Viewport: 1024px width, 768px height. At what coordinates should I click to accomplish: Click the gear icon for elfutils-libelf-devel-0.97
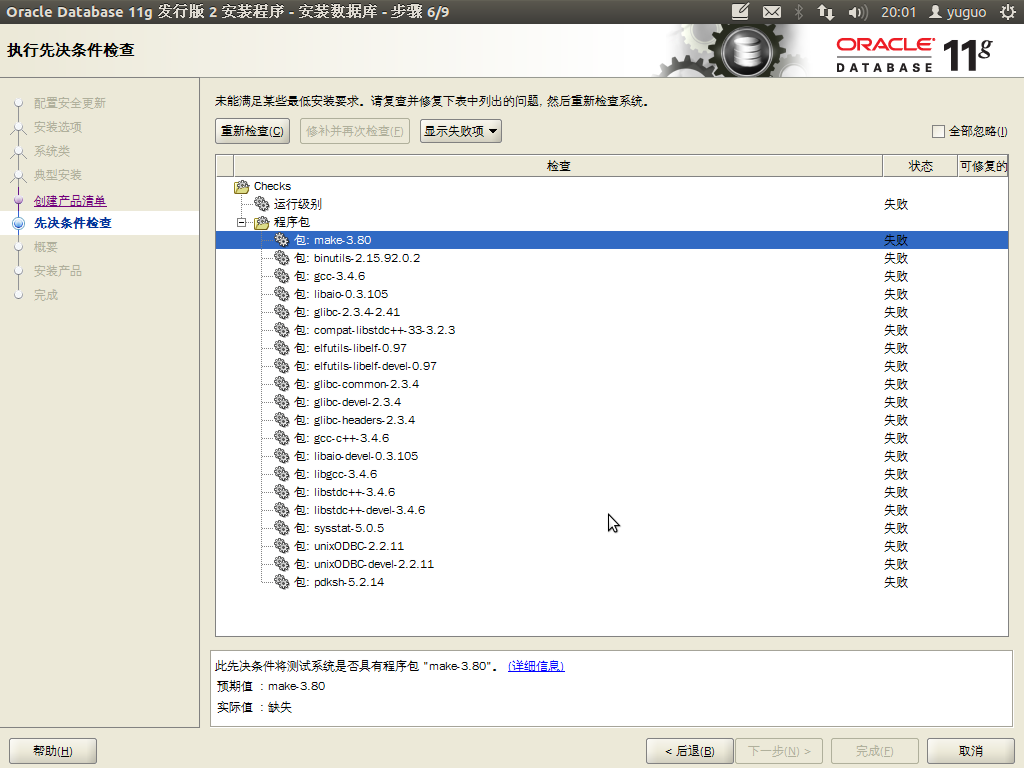pos(281,366)
